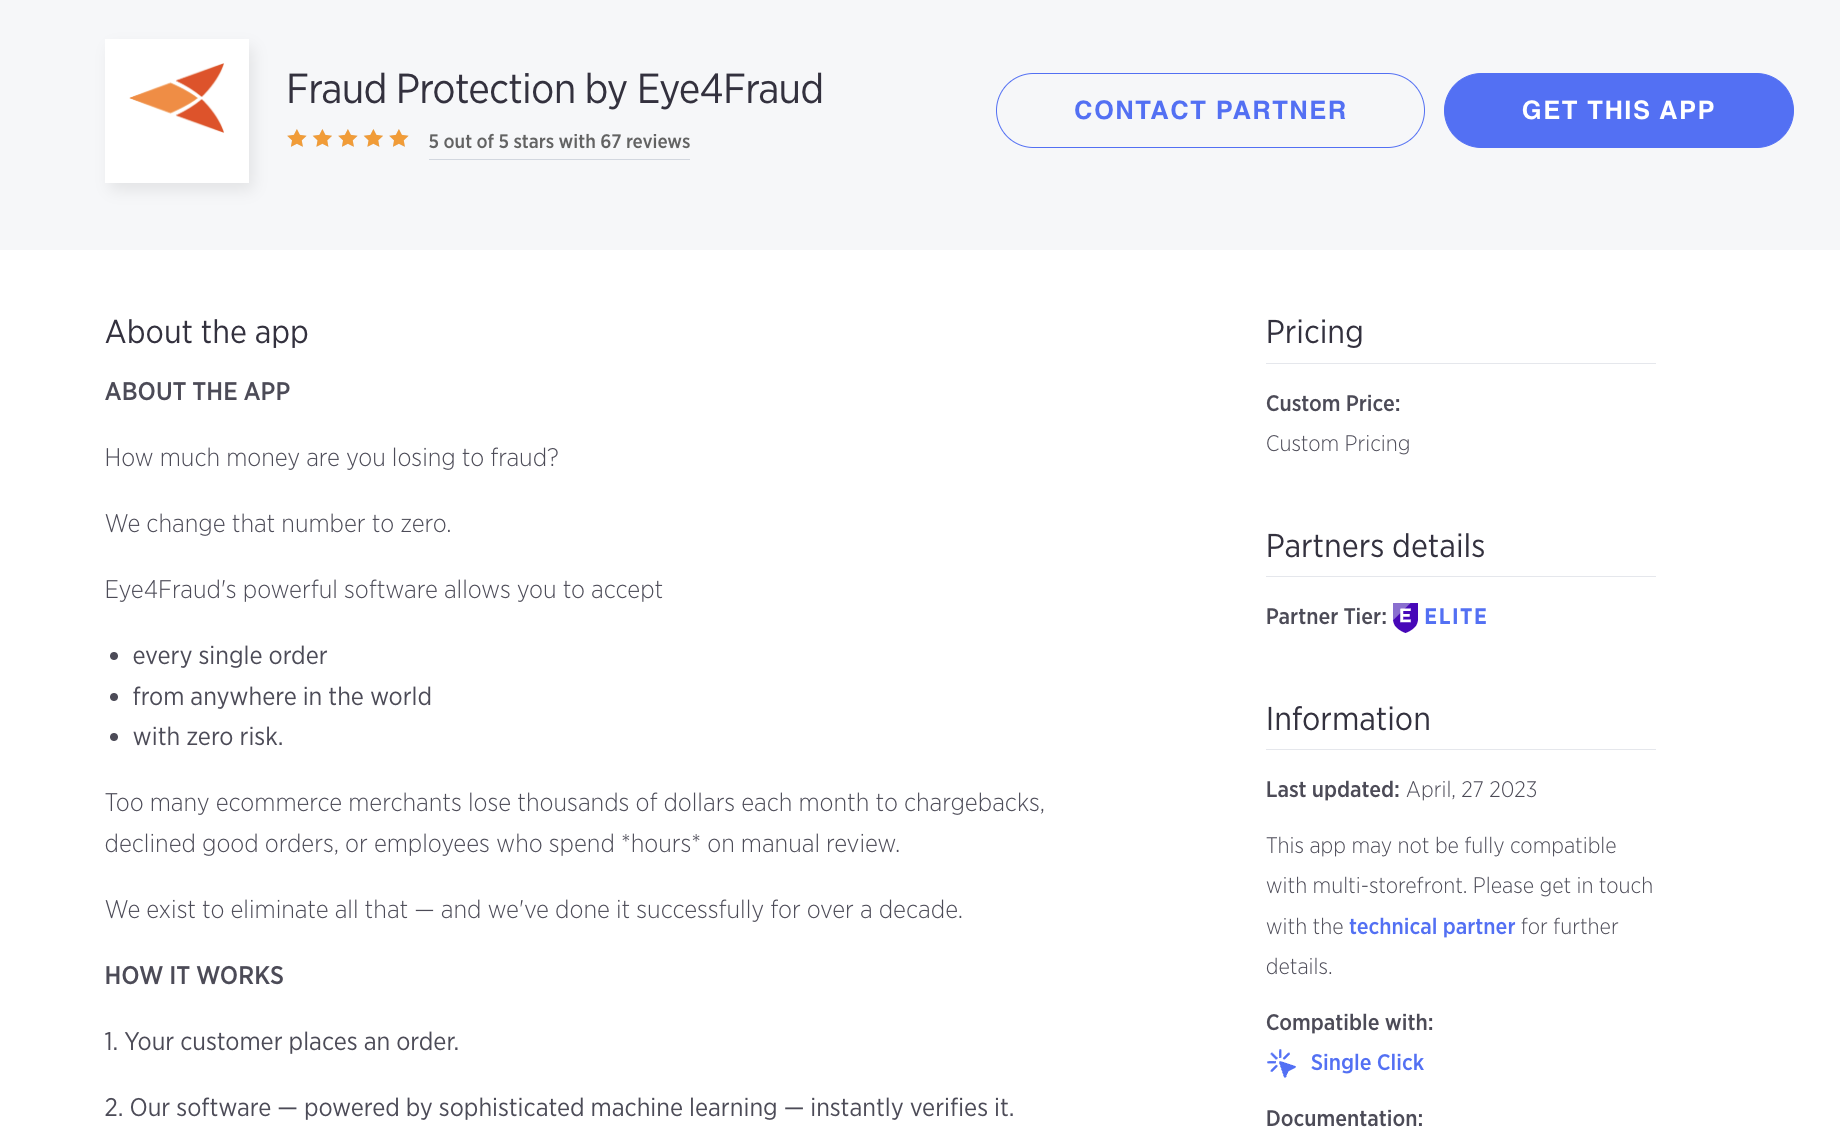Click the second rating star
1840x1140 pixels.
322,139
